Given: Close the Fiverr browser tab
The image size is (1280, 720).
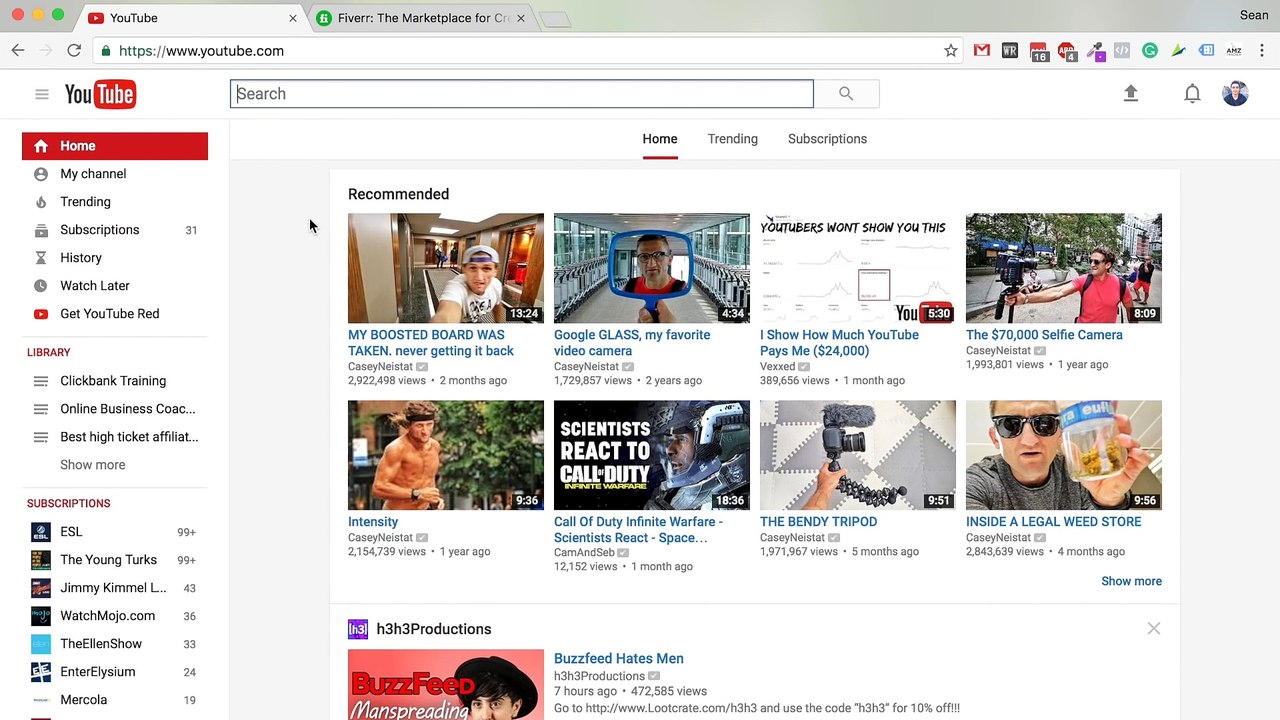Looking at the screenshot, I should tap(521, 18).
